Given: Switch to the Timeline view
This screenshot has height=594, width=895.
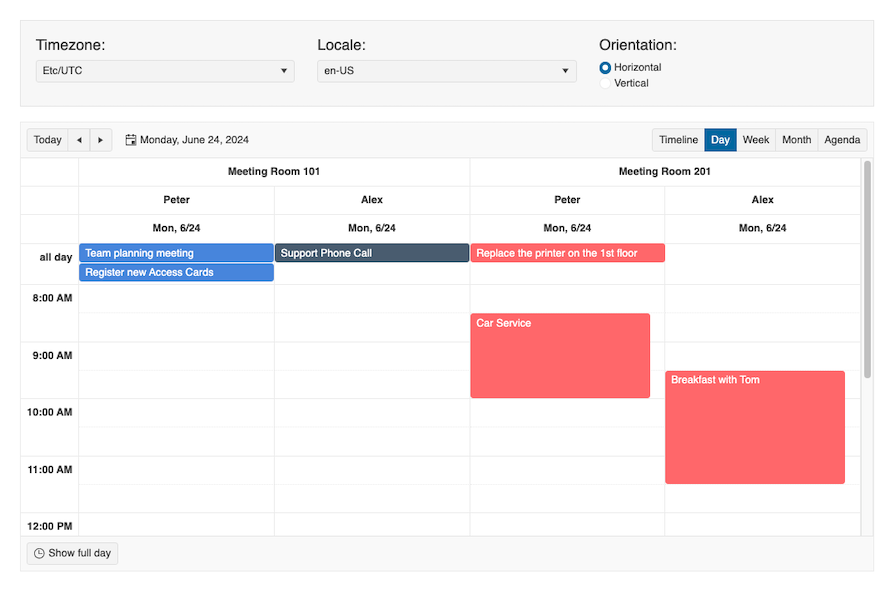Looking at the screenshot, I should tap(678, 139).
